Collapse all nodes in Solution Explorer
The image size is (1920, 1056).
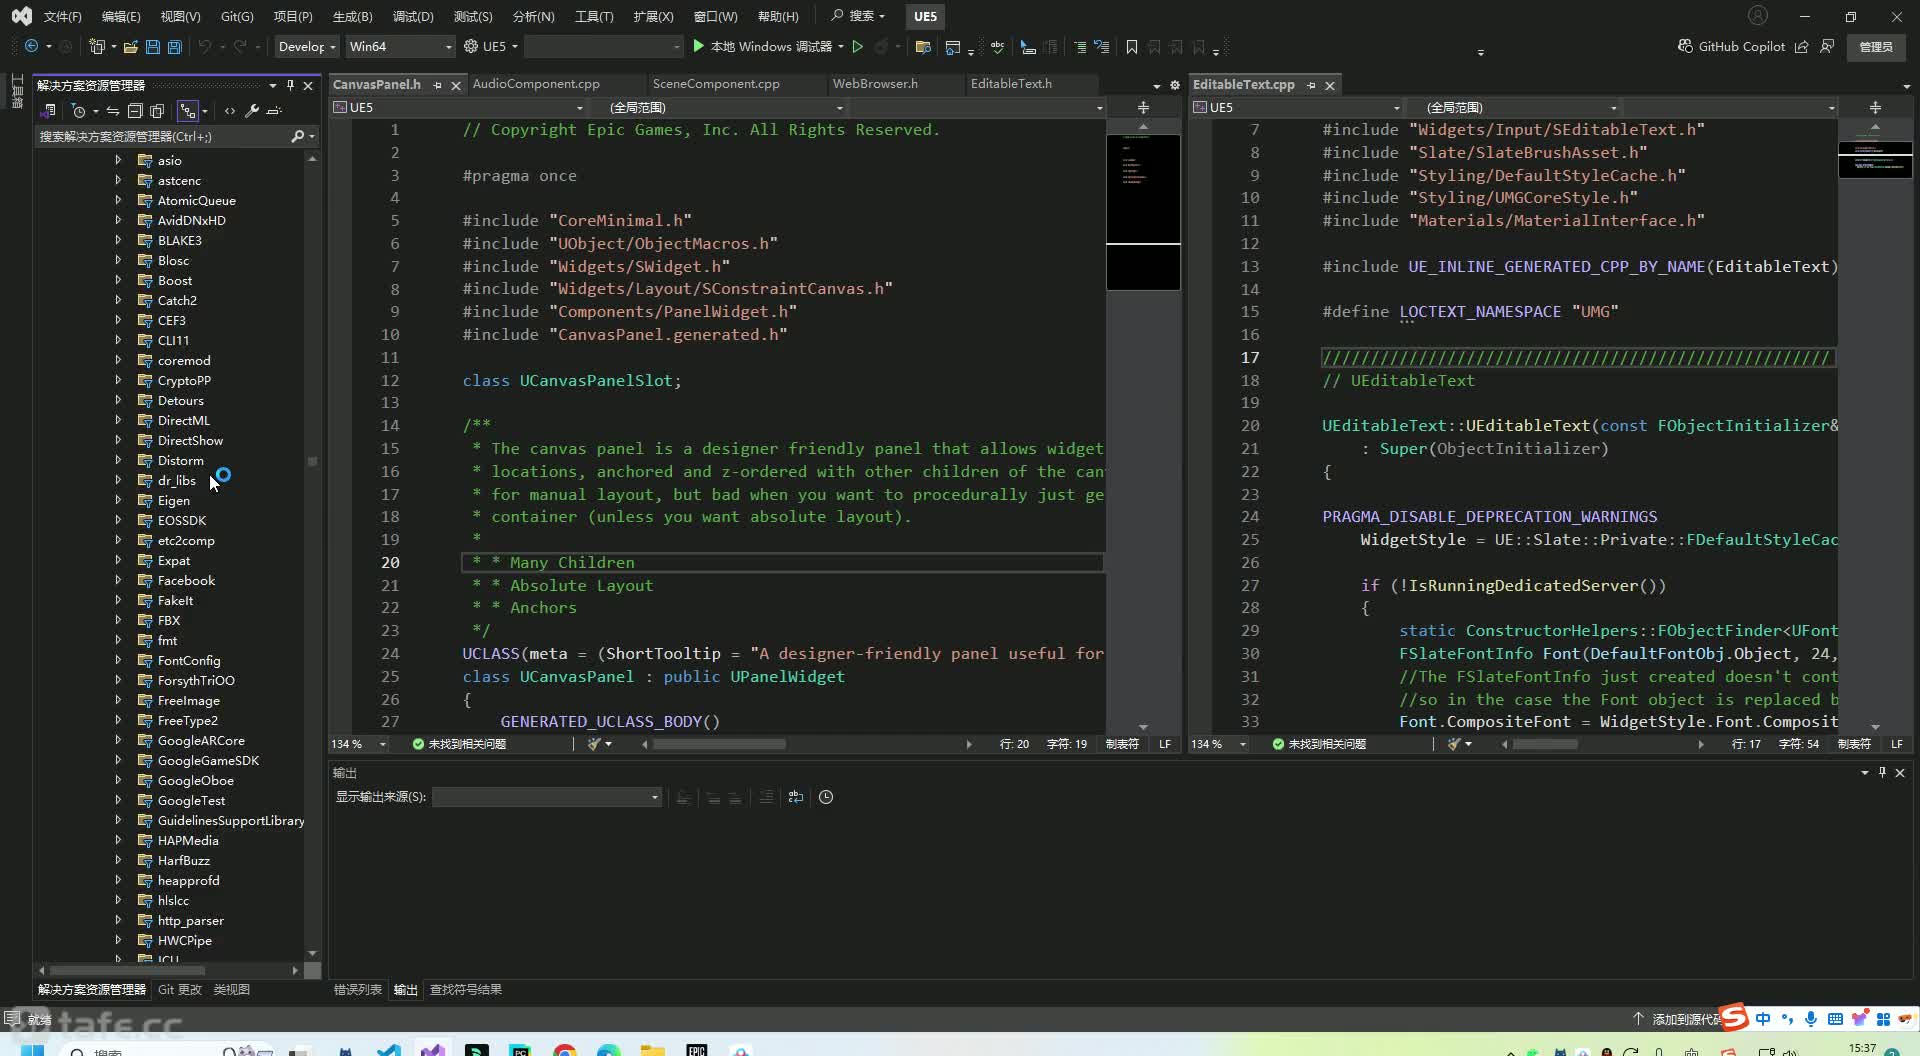click(135, 111)
